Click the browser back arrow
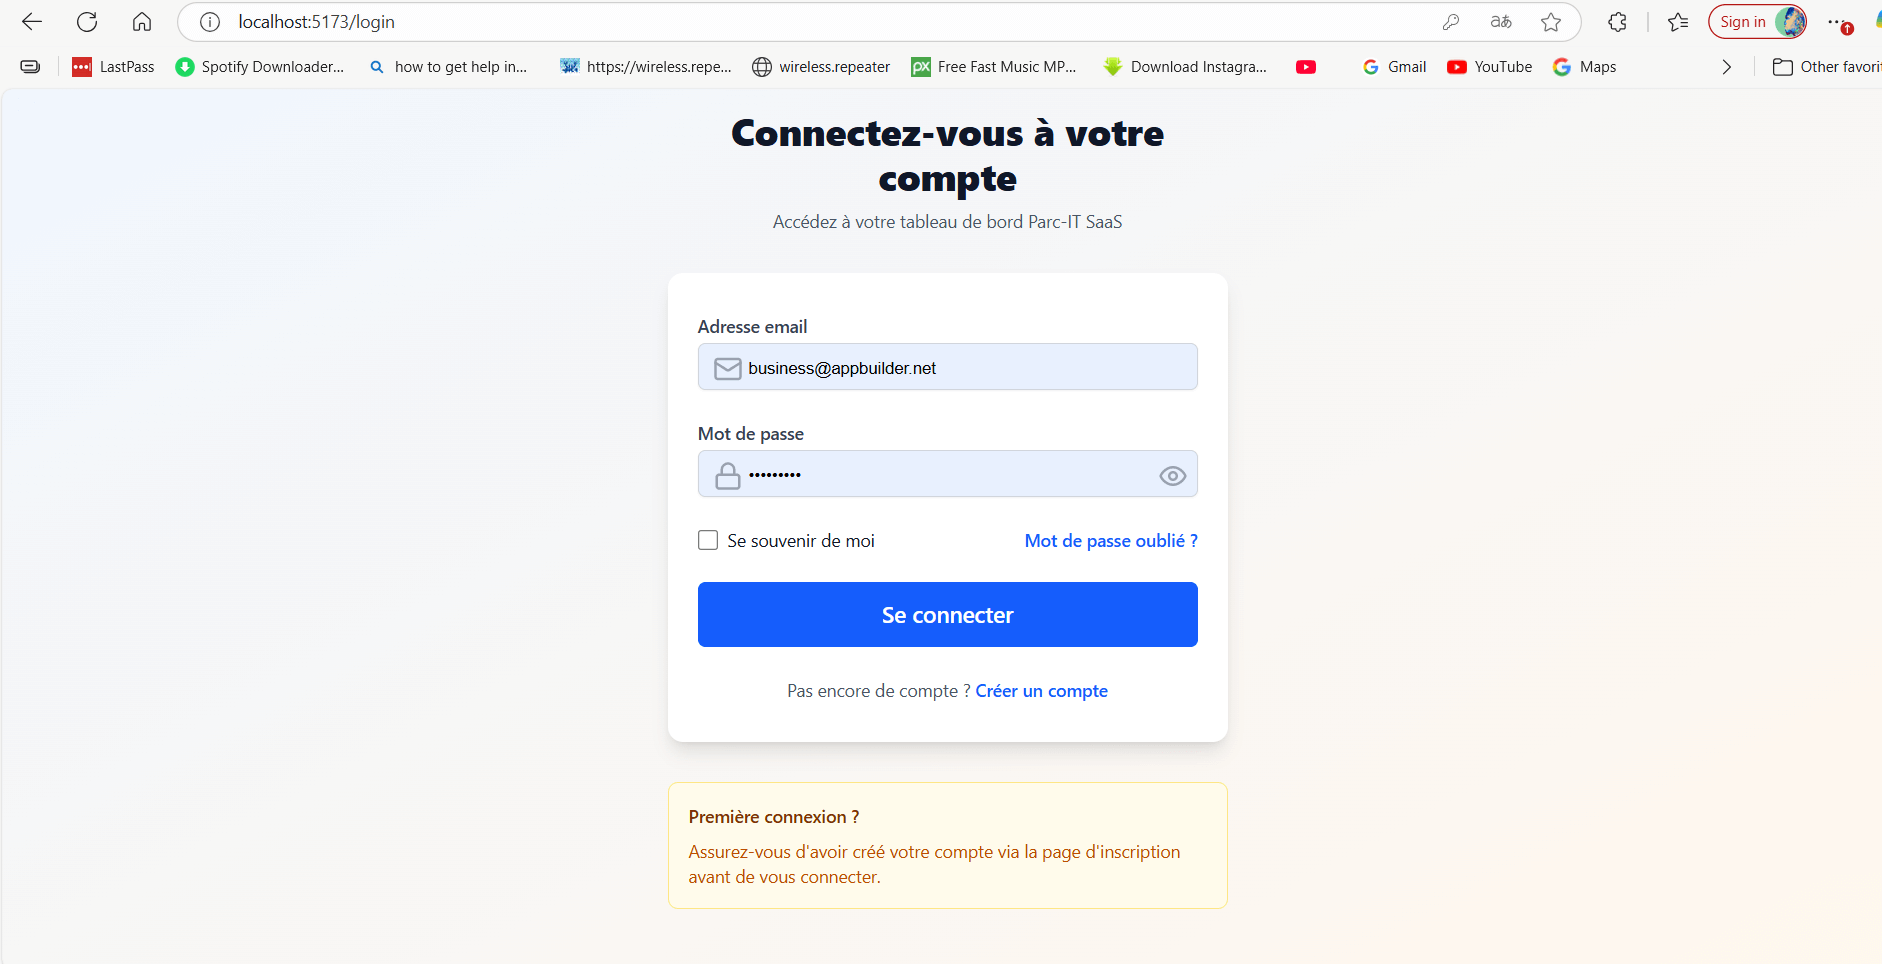 pos(32,22)
